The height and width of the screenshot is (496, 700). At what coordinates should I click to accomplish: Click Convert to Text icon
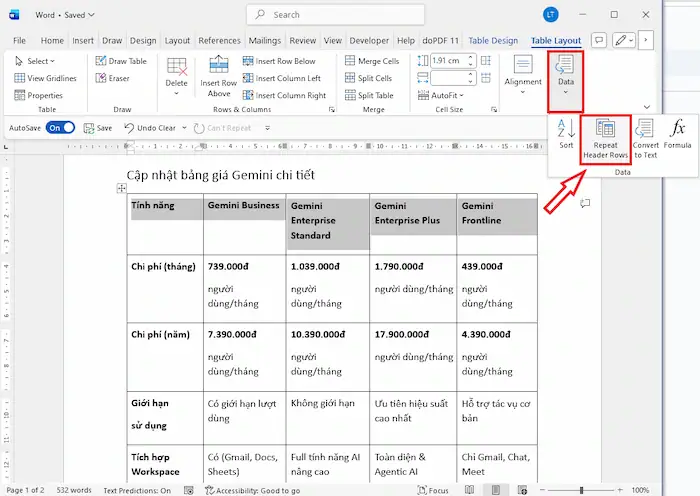645,139
